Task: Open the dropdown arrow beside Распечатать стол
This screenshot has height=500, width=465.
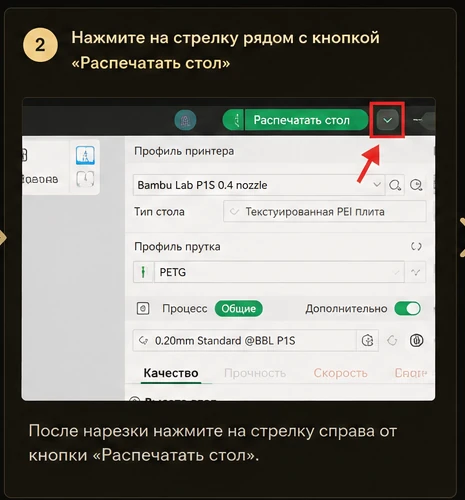Action: (x=387, y=120)
